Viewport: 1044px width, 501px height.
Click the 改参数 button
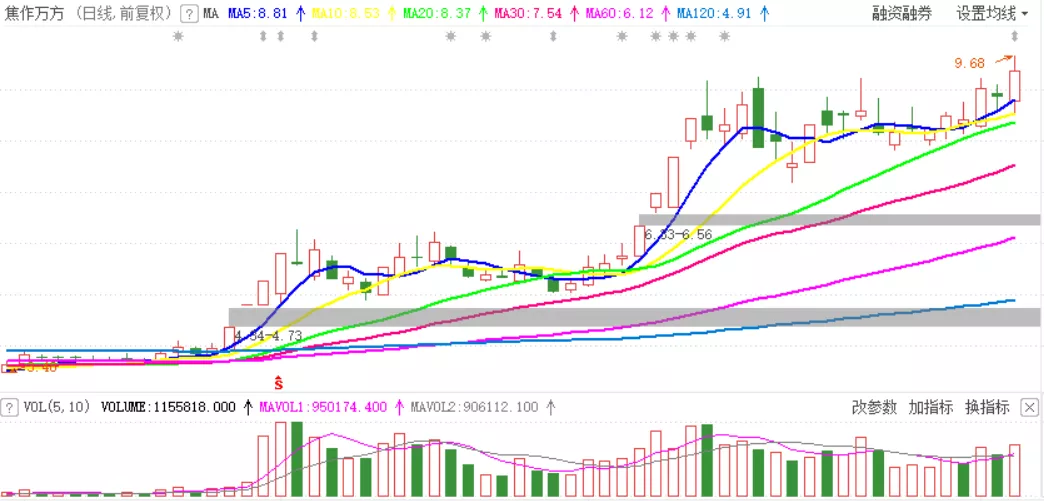[x=874, y=407]
